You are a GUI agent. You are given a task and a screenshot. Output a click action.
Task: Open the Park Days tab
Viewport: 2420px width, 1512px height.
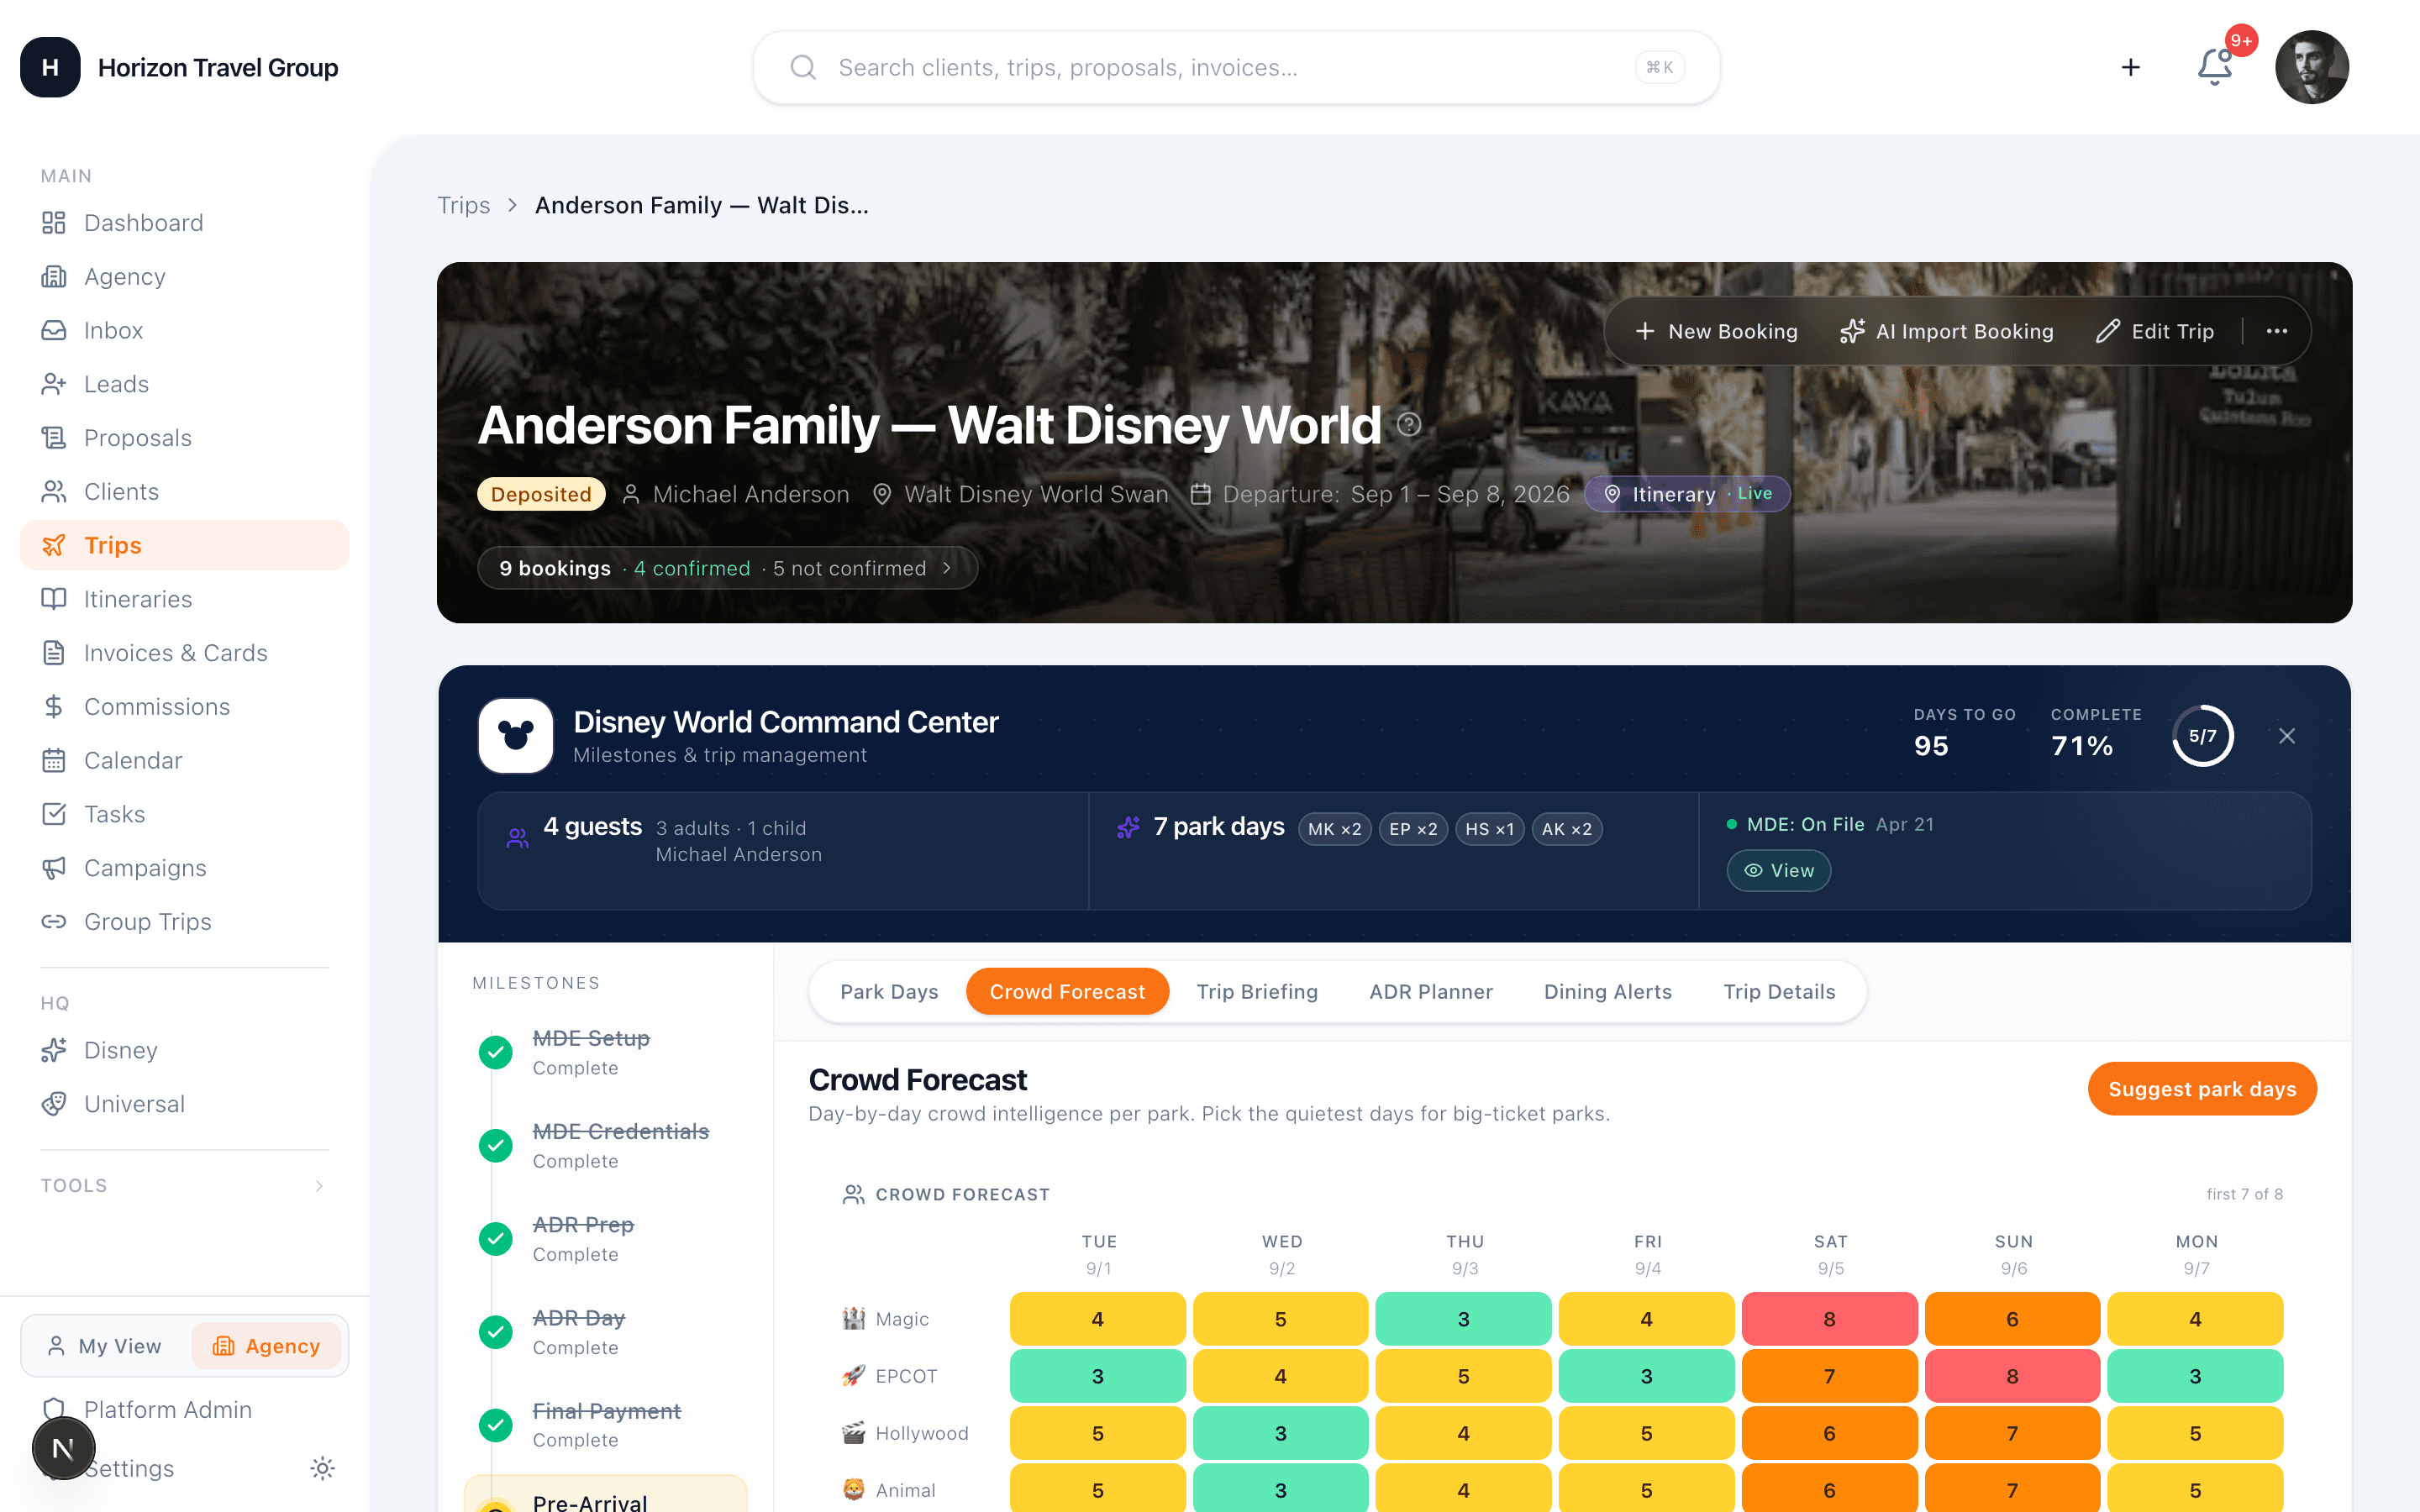pos(889,991)
